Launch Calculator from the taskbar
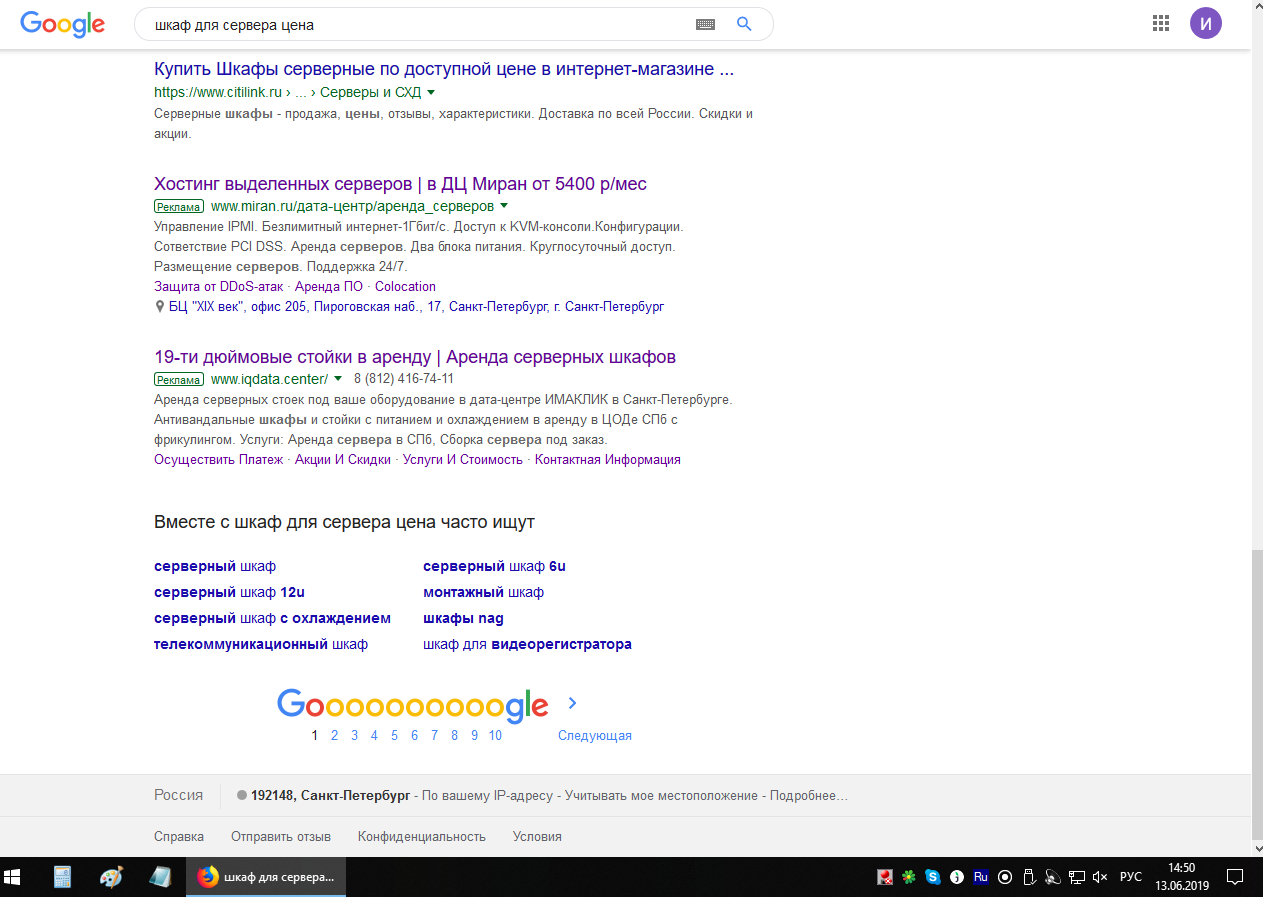This screenshot has width=1263, height=897. tap(62, 877)
